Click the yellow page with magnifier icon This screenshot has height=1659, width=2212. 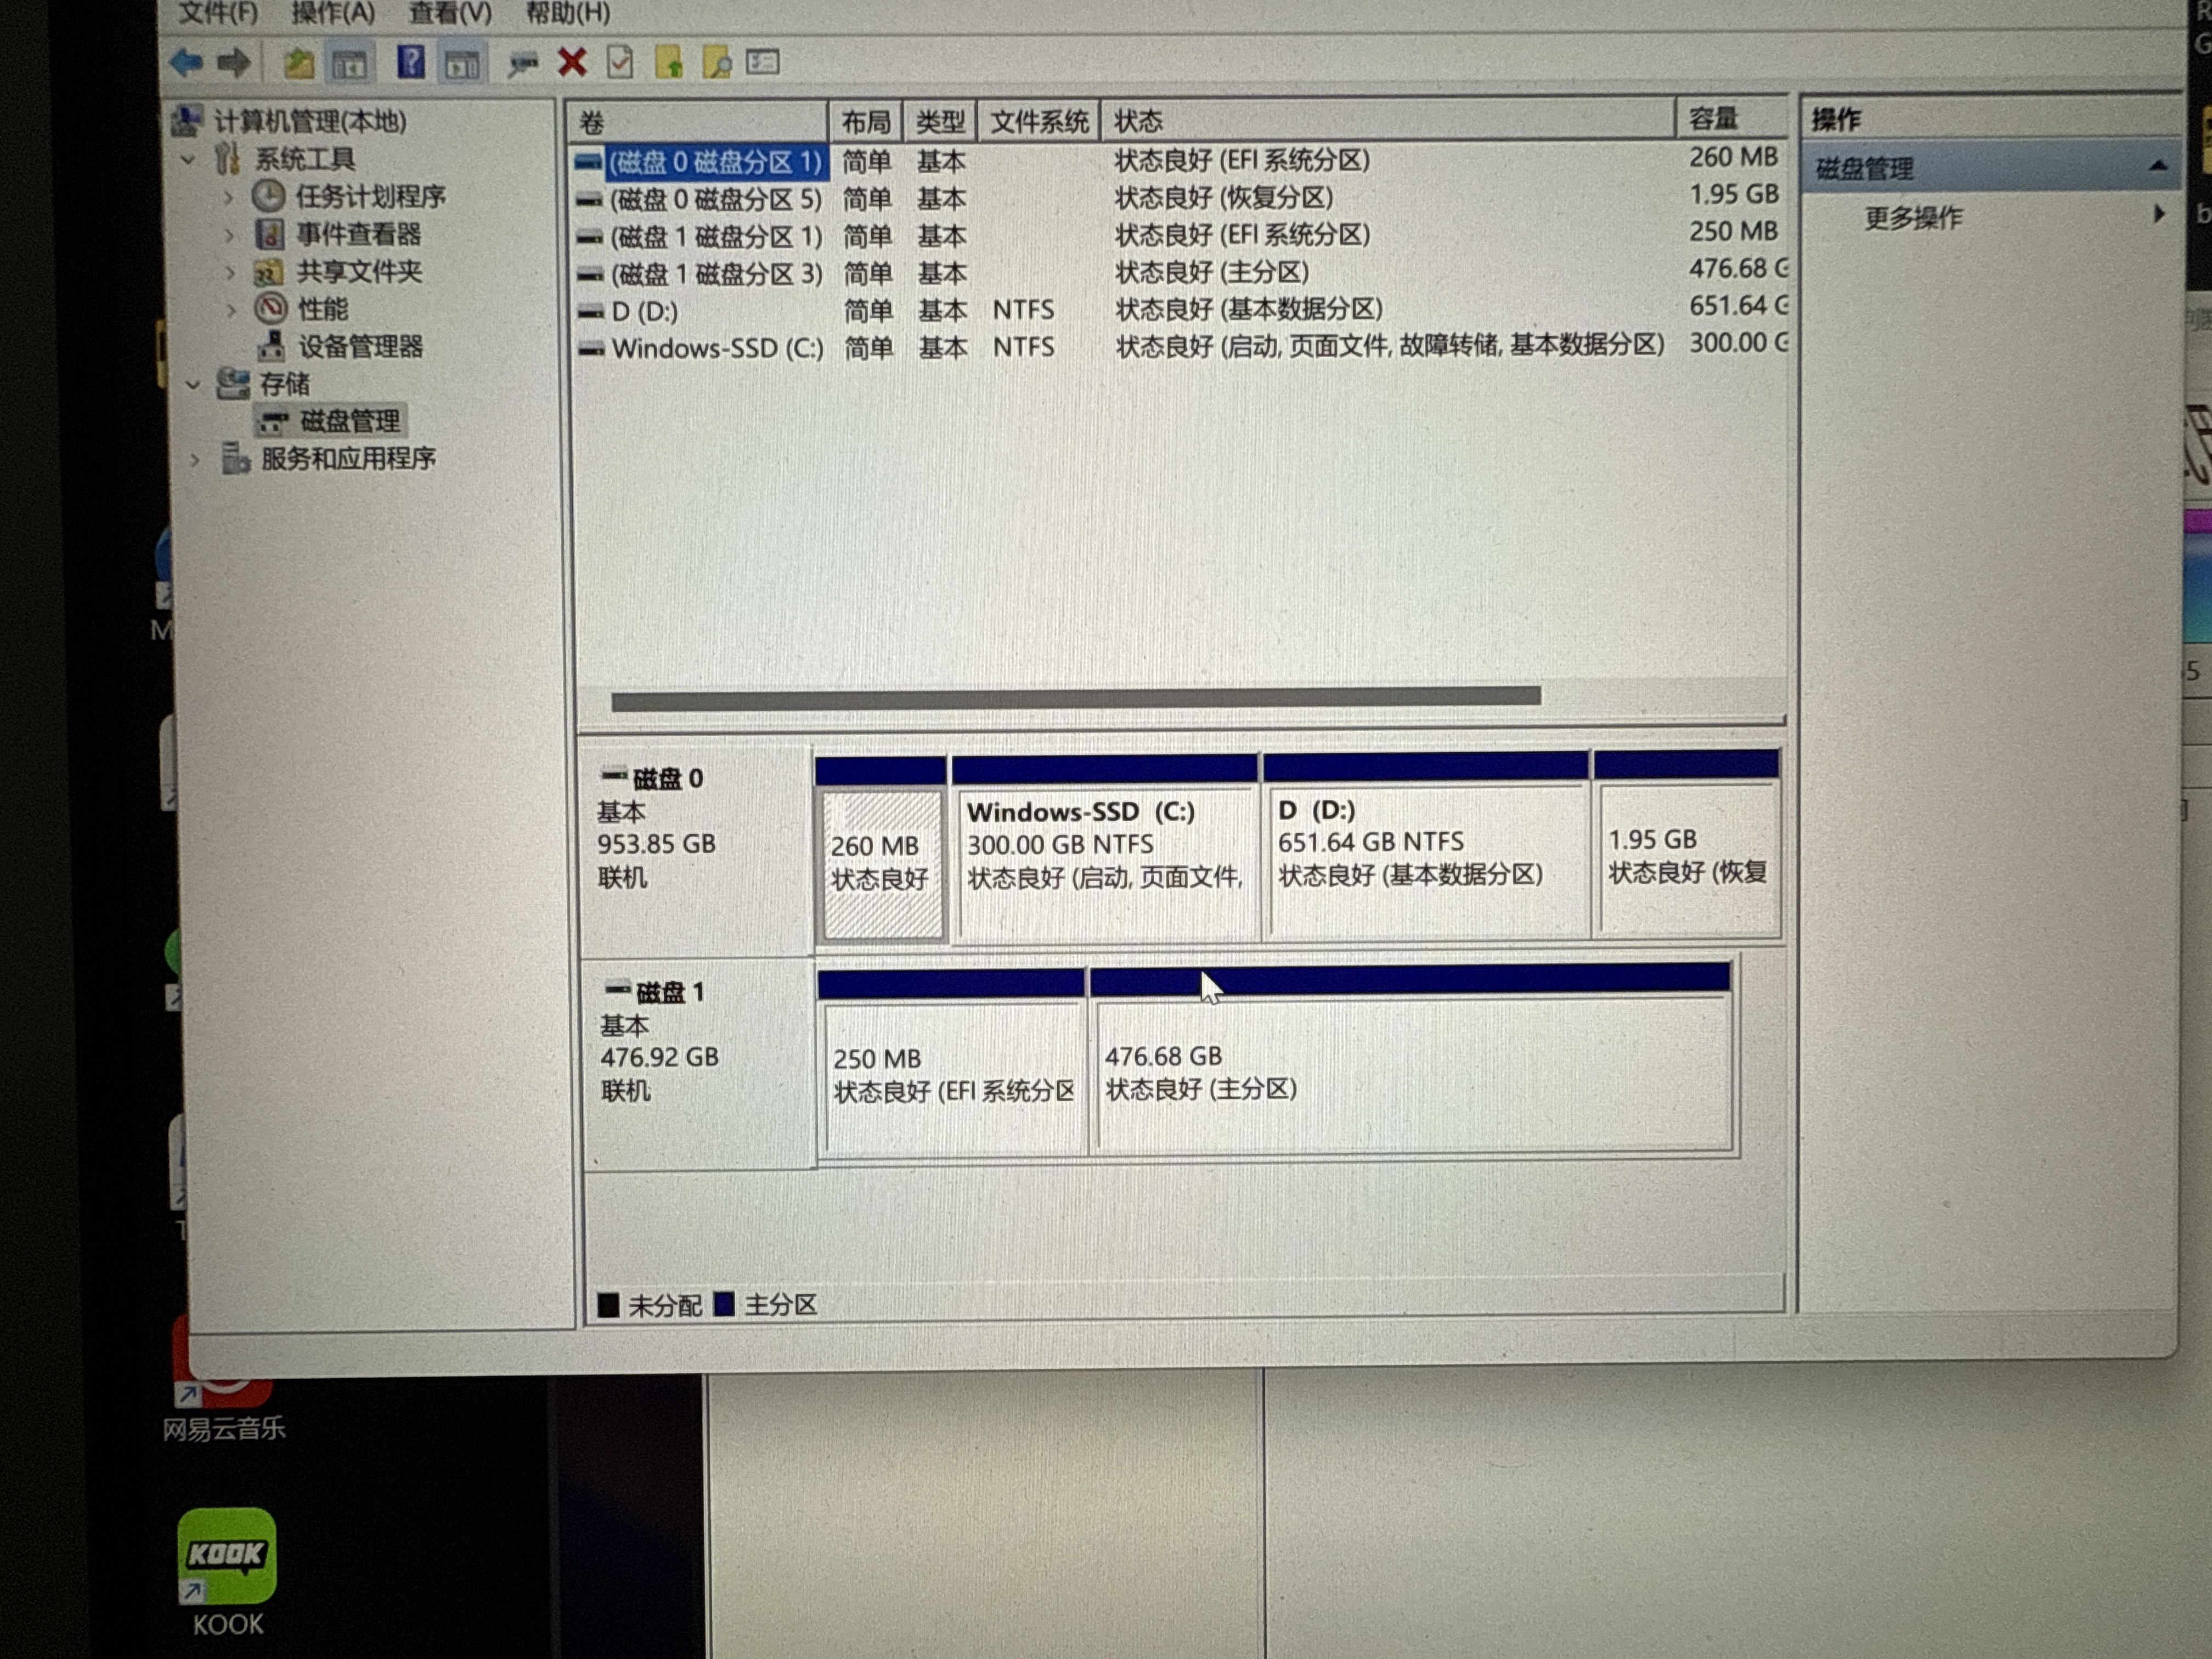(x=716, y=63)
